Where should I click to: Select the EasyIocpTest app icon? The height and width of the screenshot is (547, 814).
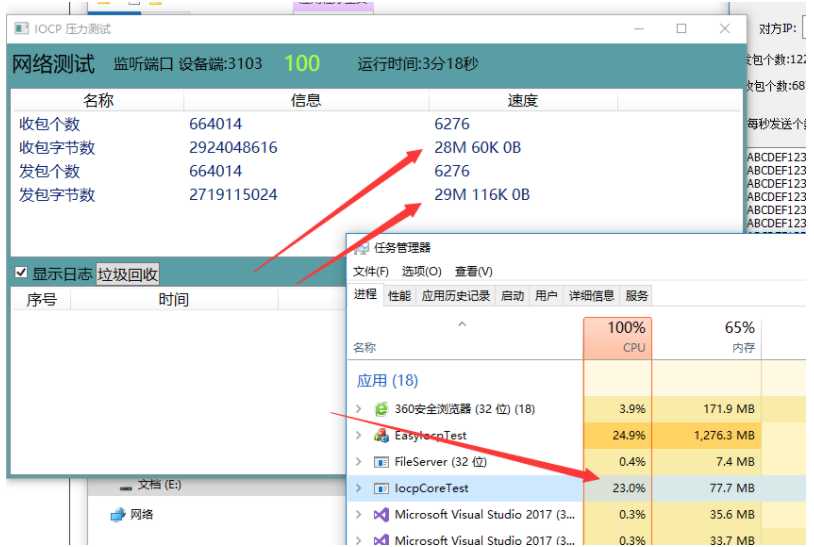click(381, 435)
